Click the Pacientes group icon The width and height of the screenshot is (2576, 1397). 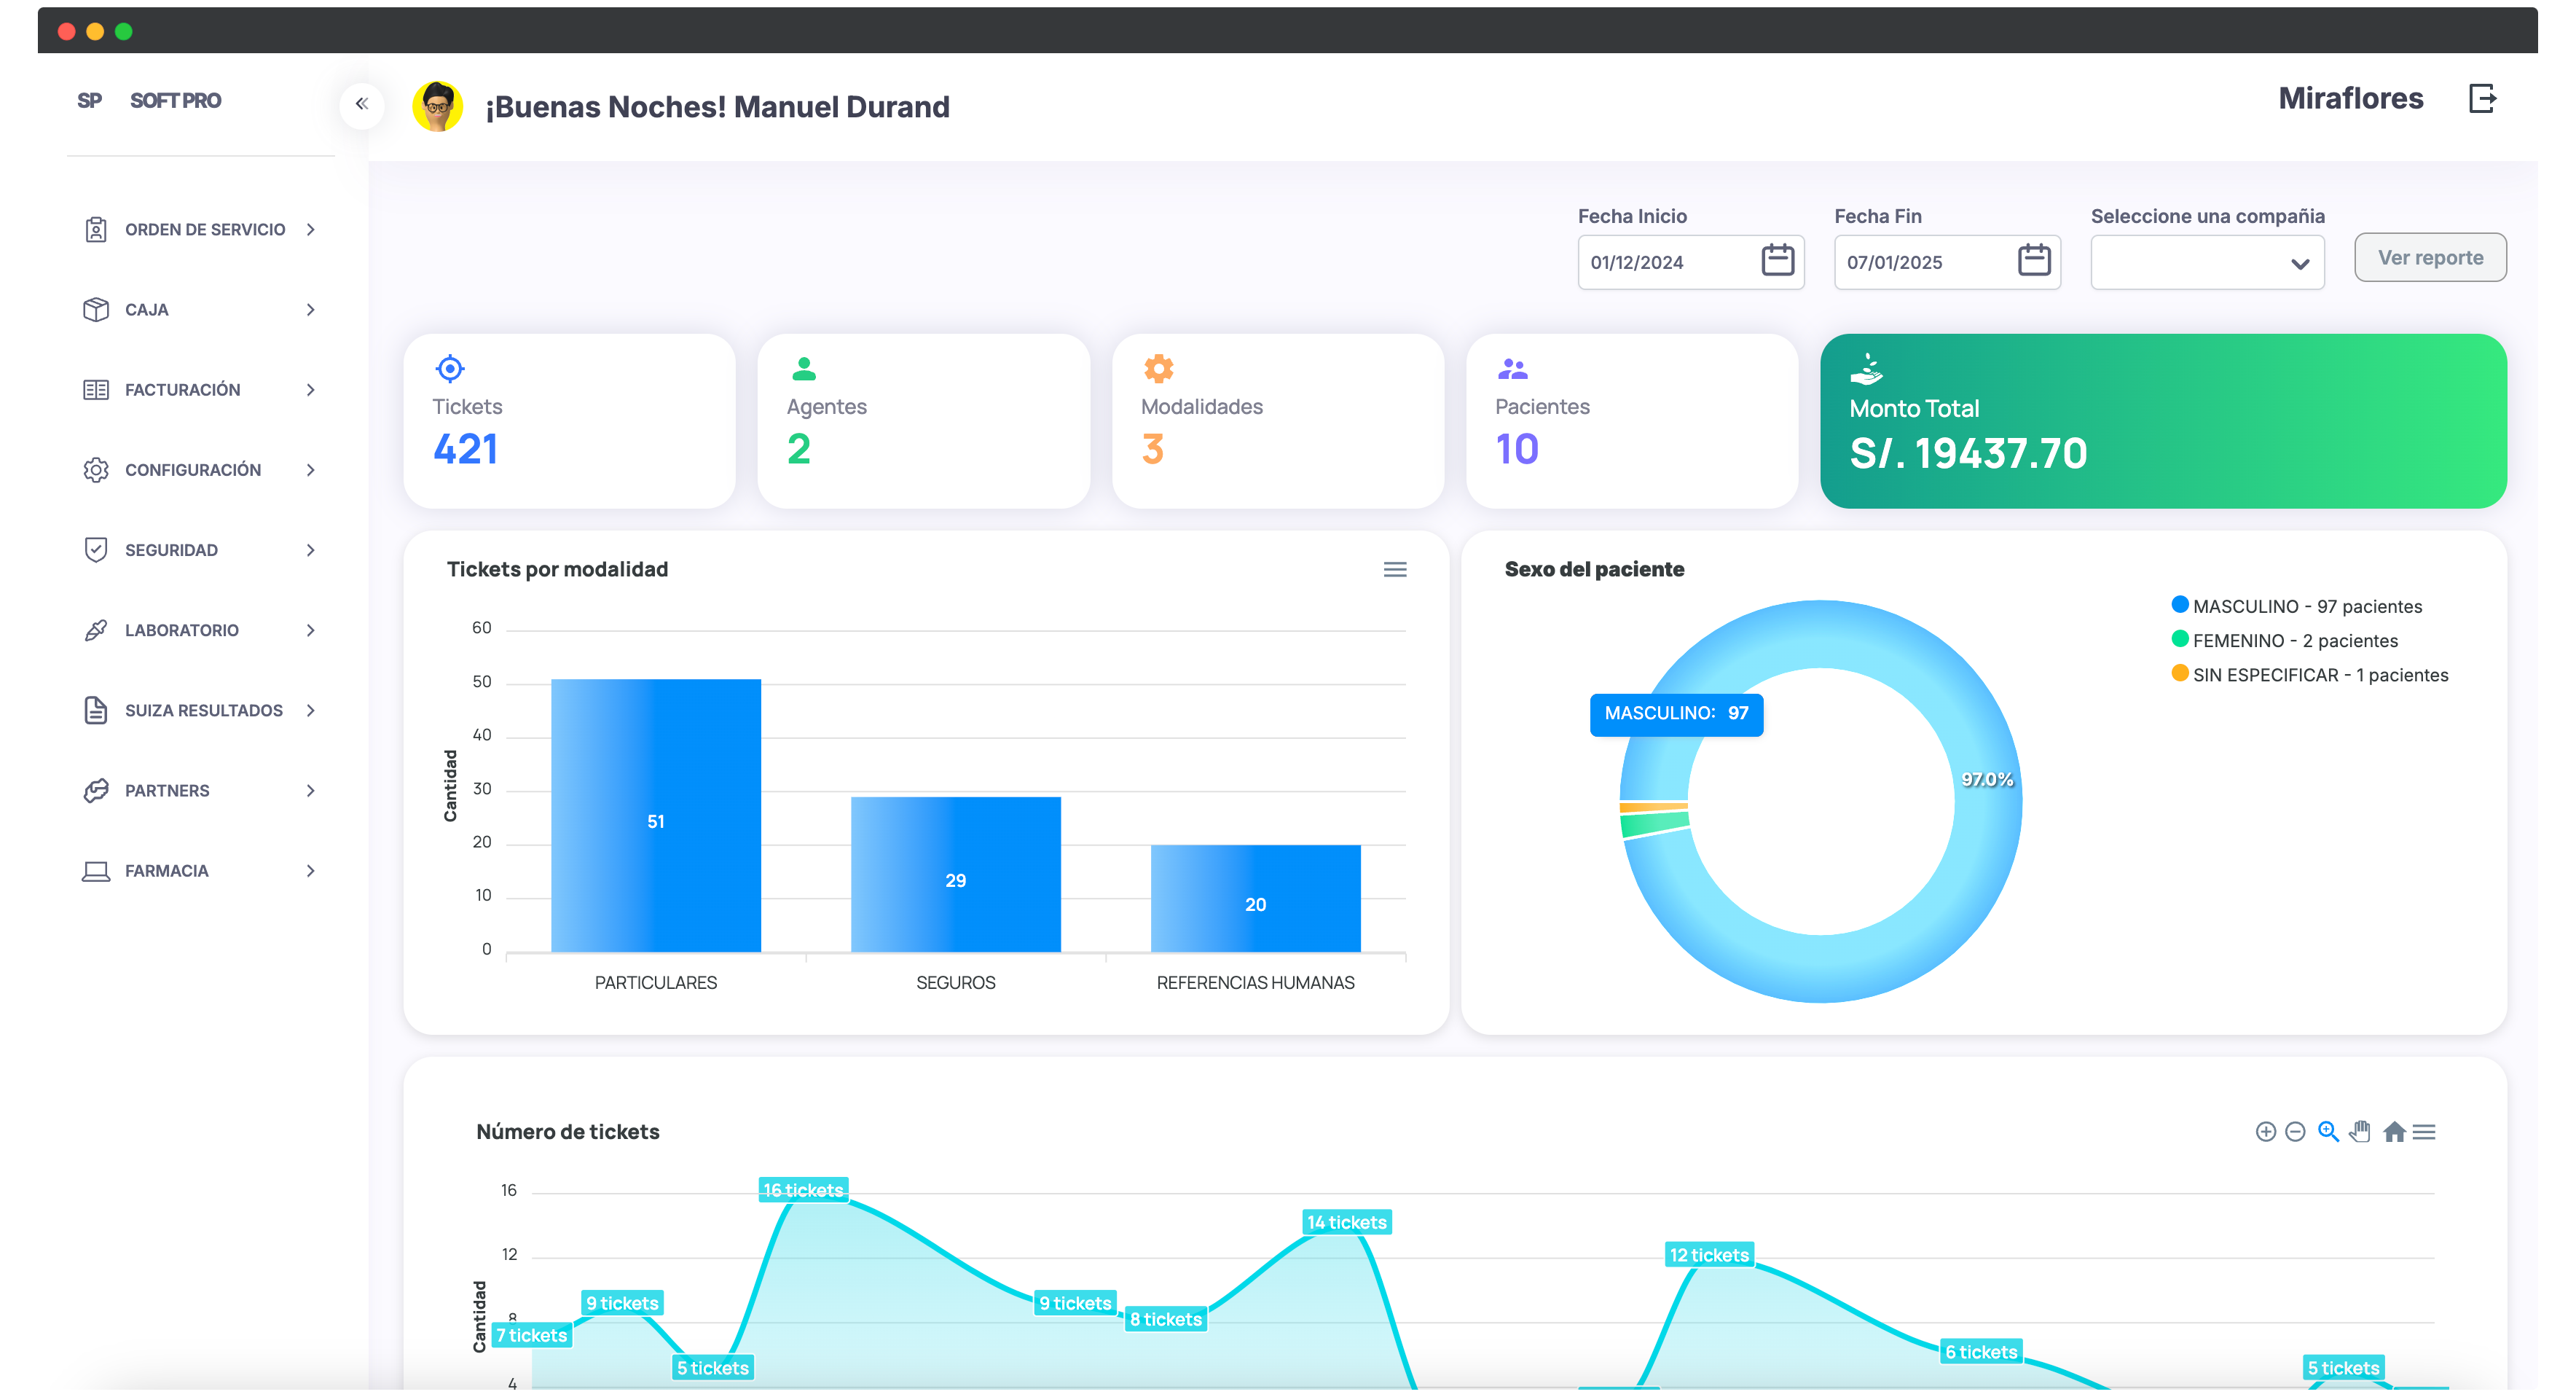pos(1512,369)
